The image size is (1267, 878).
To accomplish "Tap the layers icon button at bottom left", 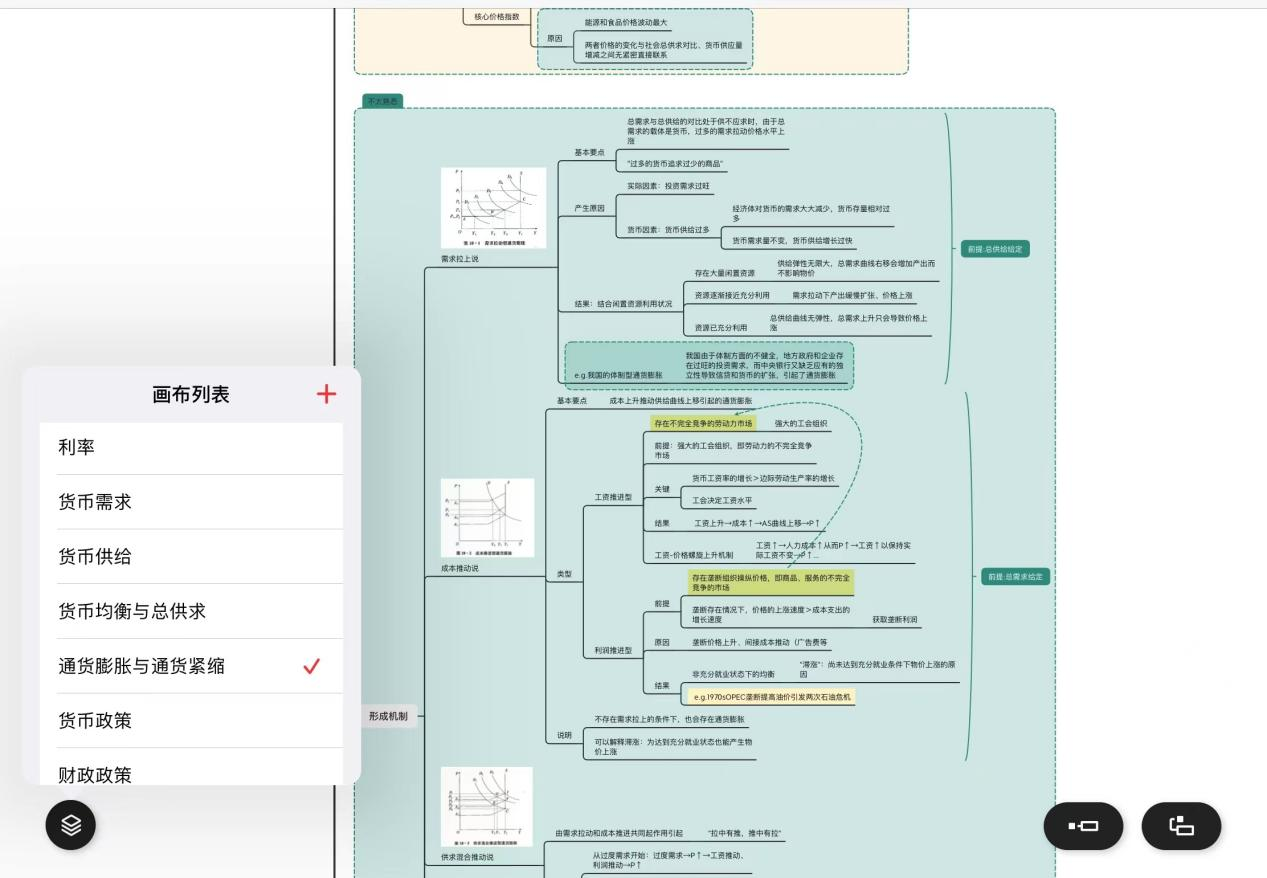I will 70,825.
